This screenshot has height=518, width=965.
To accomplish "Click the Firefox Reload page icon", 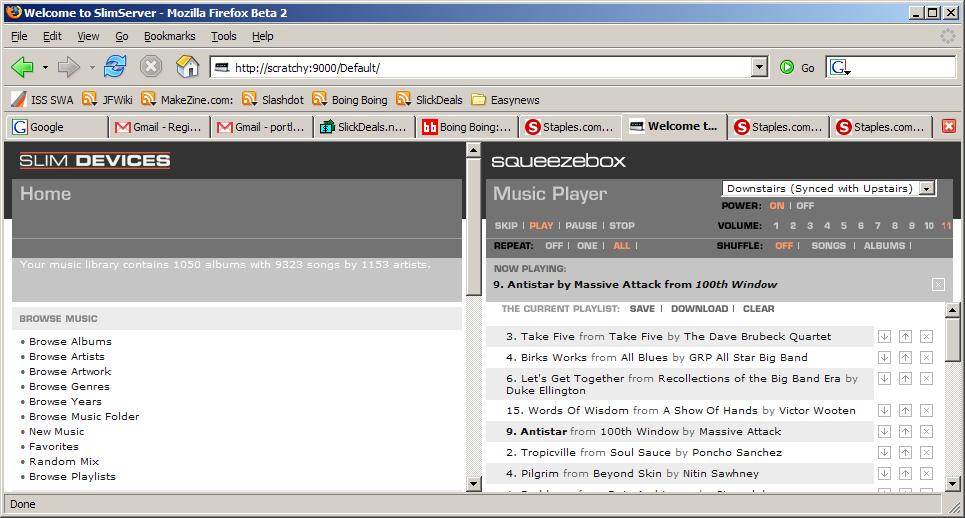I will pos(116,67).
